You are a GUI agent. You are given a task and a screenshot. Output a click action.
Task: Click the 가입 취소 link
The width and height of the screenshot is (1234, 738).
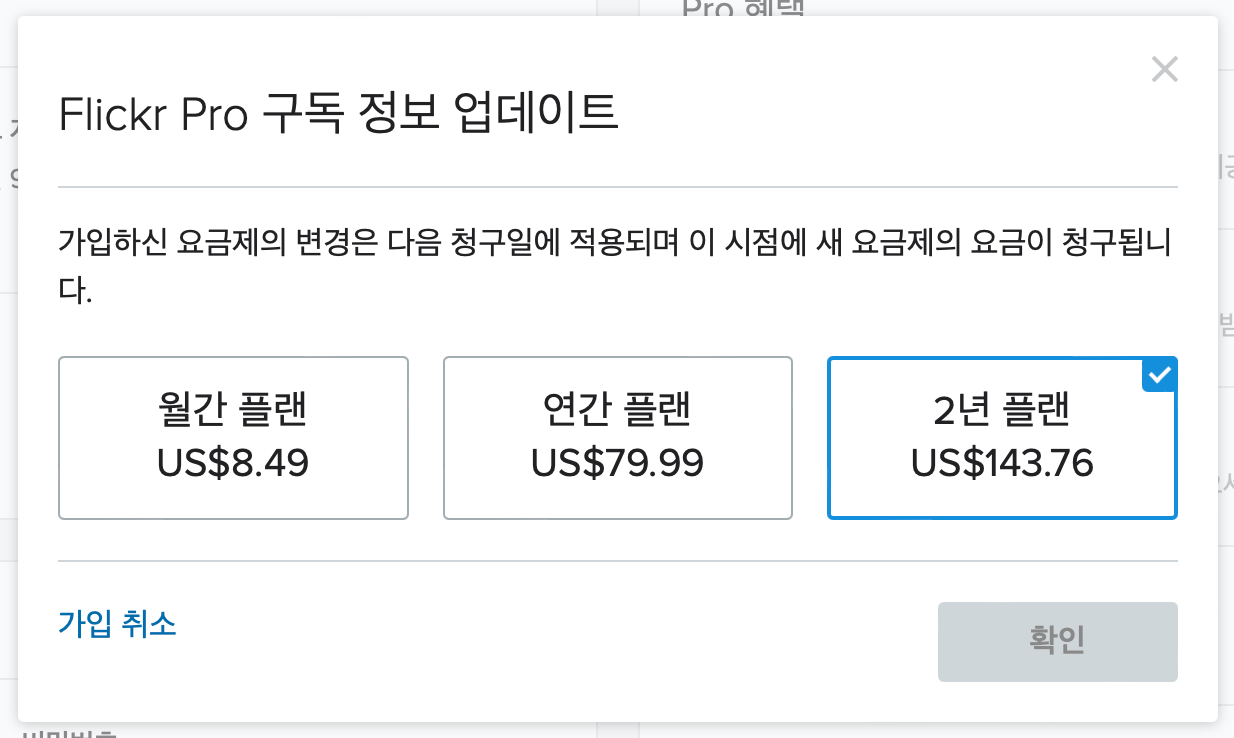tap(117, 624)
